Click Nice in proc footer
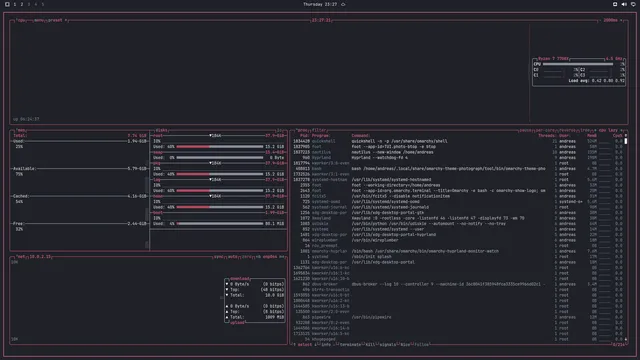Viewport: 640px width, 360px height. tap(404, 344)
